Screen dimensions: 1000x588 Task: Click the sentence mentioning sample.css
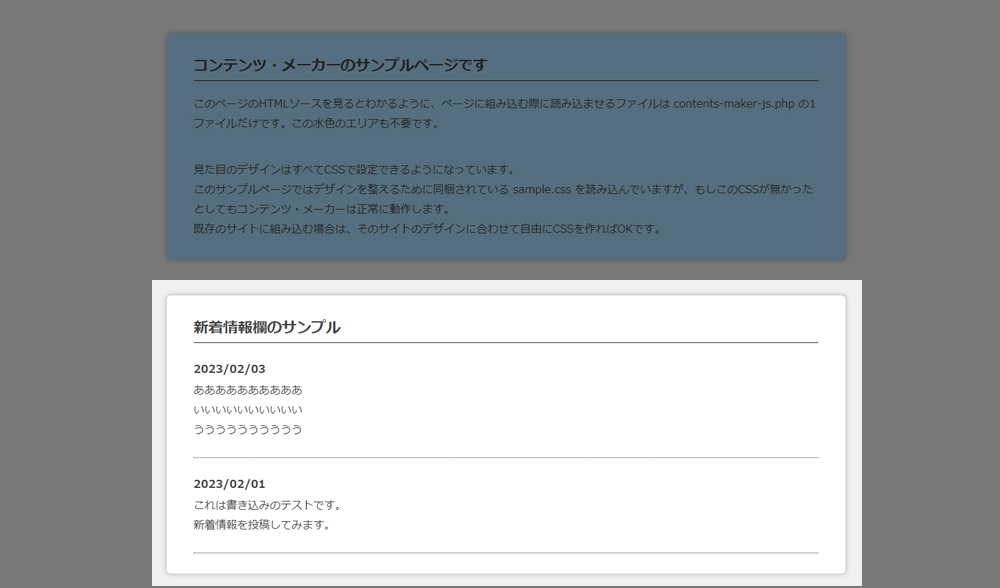click(x=503, y=189)
